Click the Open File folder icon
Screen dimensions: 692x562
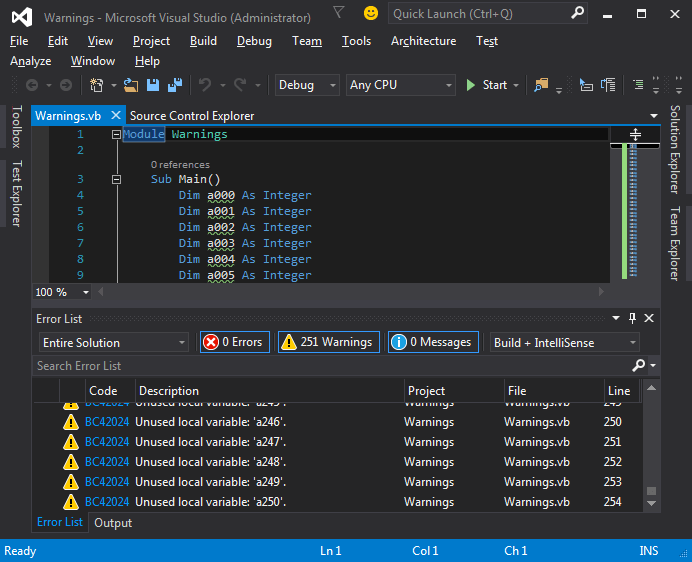(x=131, y=85)
